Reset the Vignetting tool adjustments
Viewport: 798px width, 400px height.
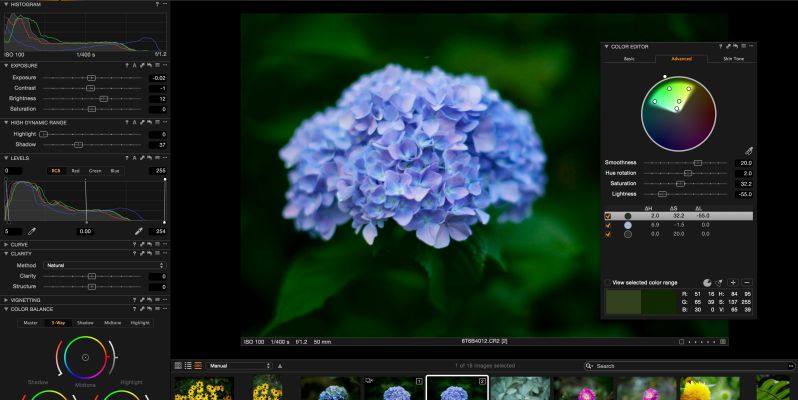(x=149, y=300)
